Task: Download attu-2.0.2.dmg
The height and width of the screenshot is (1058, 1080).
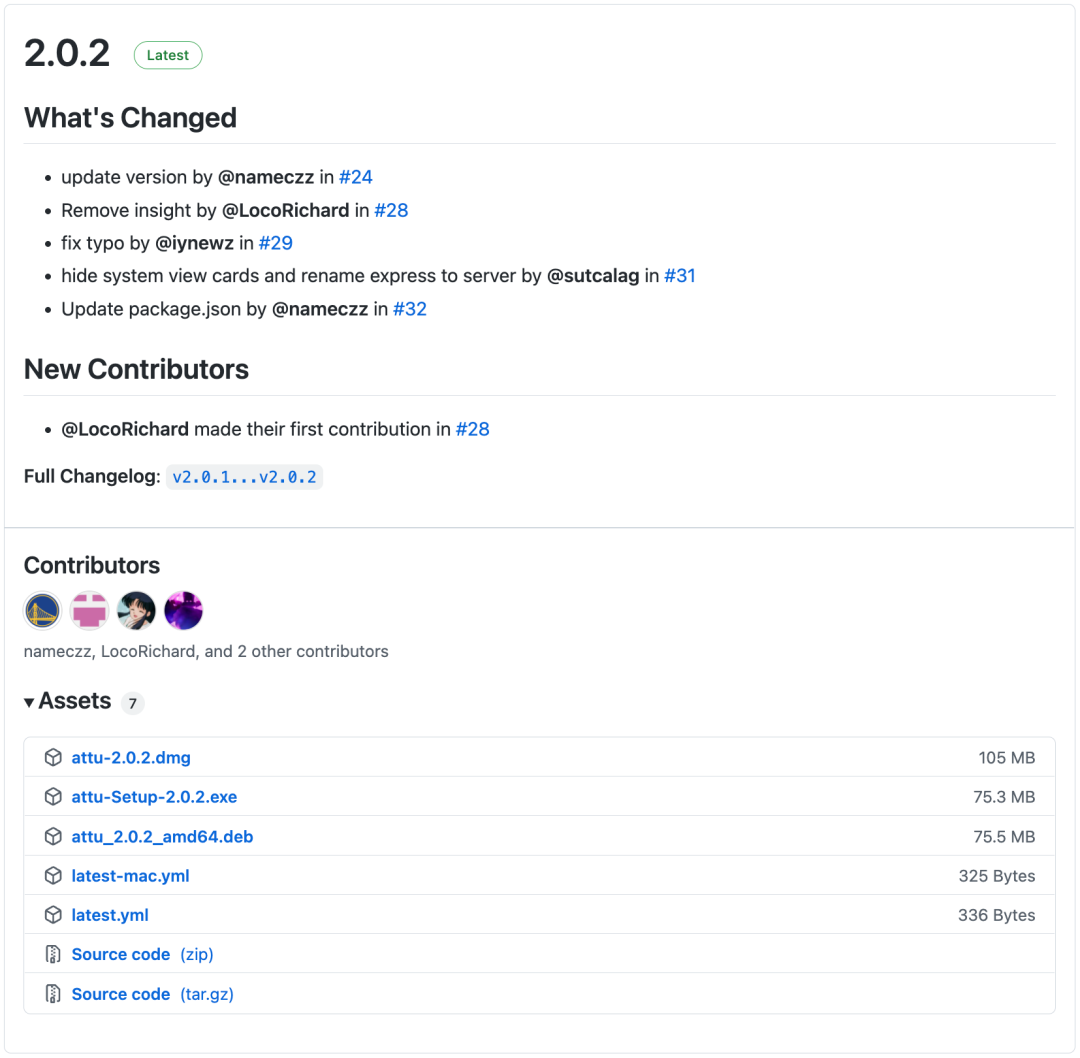Action: (x=131, y=758)
